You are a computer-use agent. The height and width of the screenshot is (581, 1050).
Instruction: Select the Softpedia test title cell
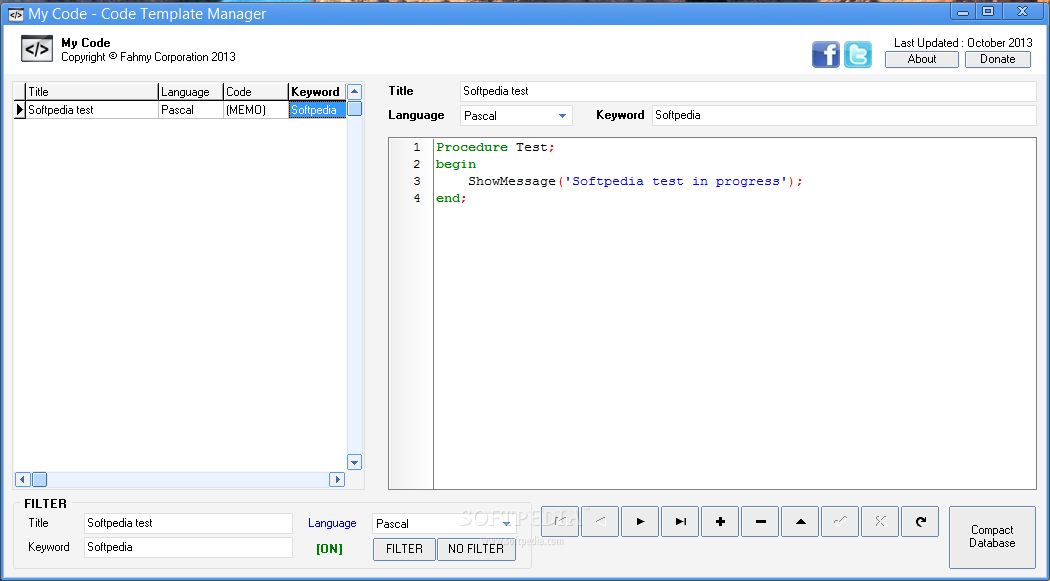(x=92, y=110)
